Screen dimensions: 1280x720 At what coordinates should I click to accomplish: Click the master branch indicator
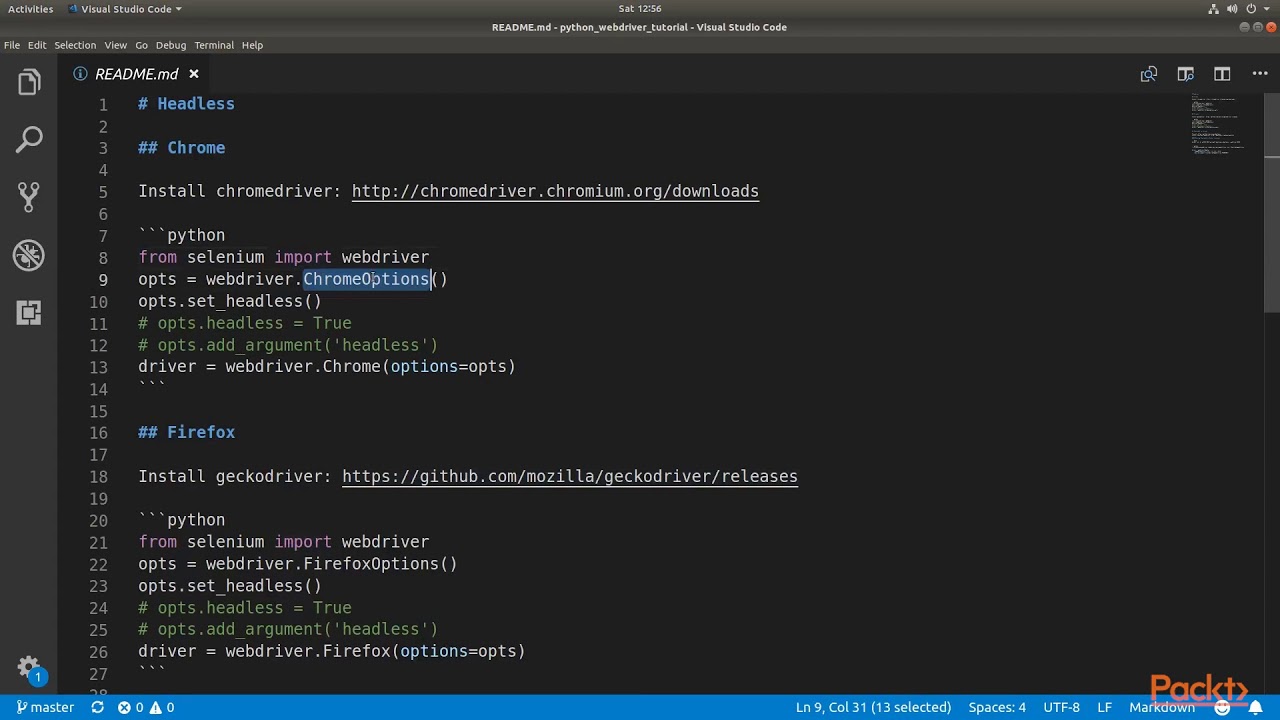point(45,707)
